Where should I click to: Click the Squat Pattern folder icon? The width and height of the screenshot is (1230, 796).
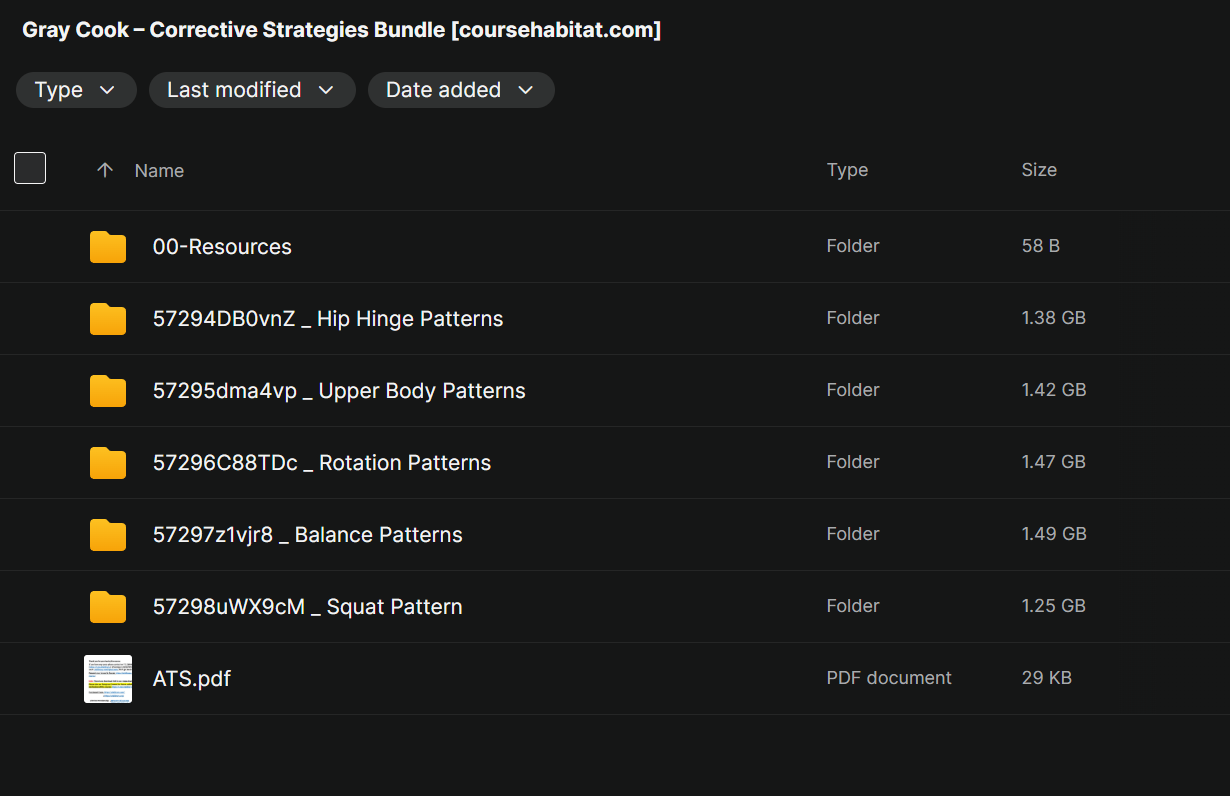[108, 607]
